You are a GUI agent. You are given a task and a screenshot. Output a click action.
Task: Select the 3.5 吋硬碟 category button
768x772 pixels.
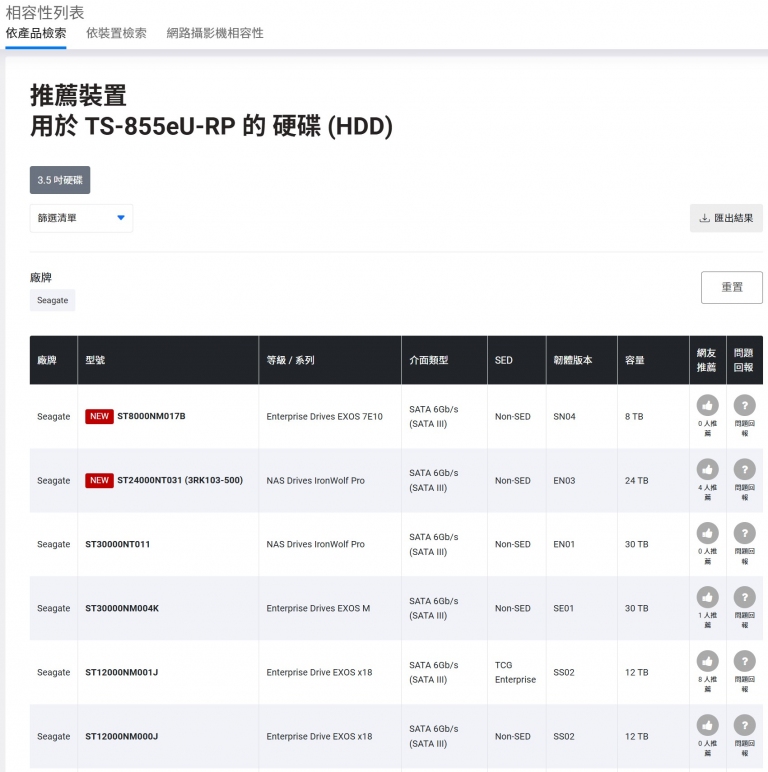click(x=60, y=180)
